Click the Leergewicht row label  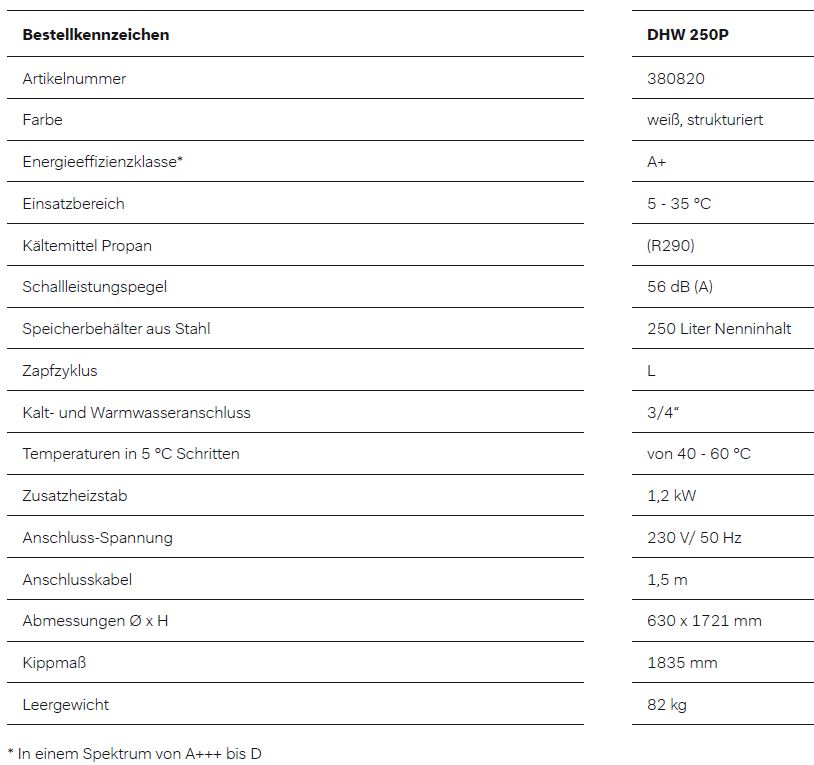coord(65,705)
